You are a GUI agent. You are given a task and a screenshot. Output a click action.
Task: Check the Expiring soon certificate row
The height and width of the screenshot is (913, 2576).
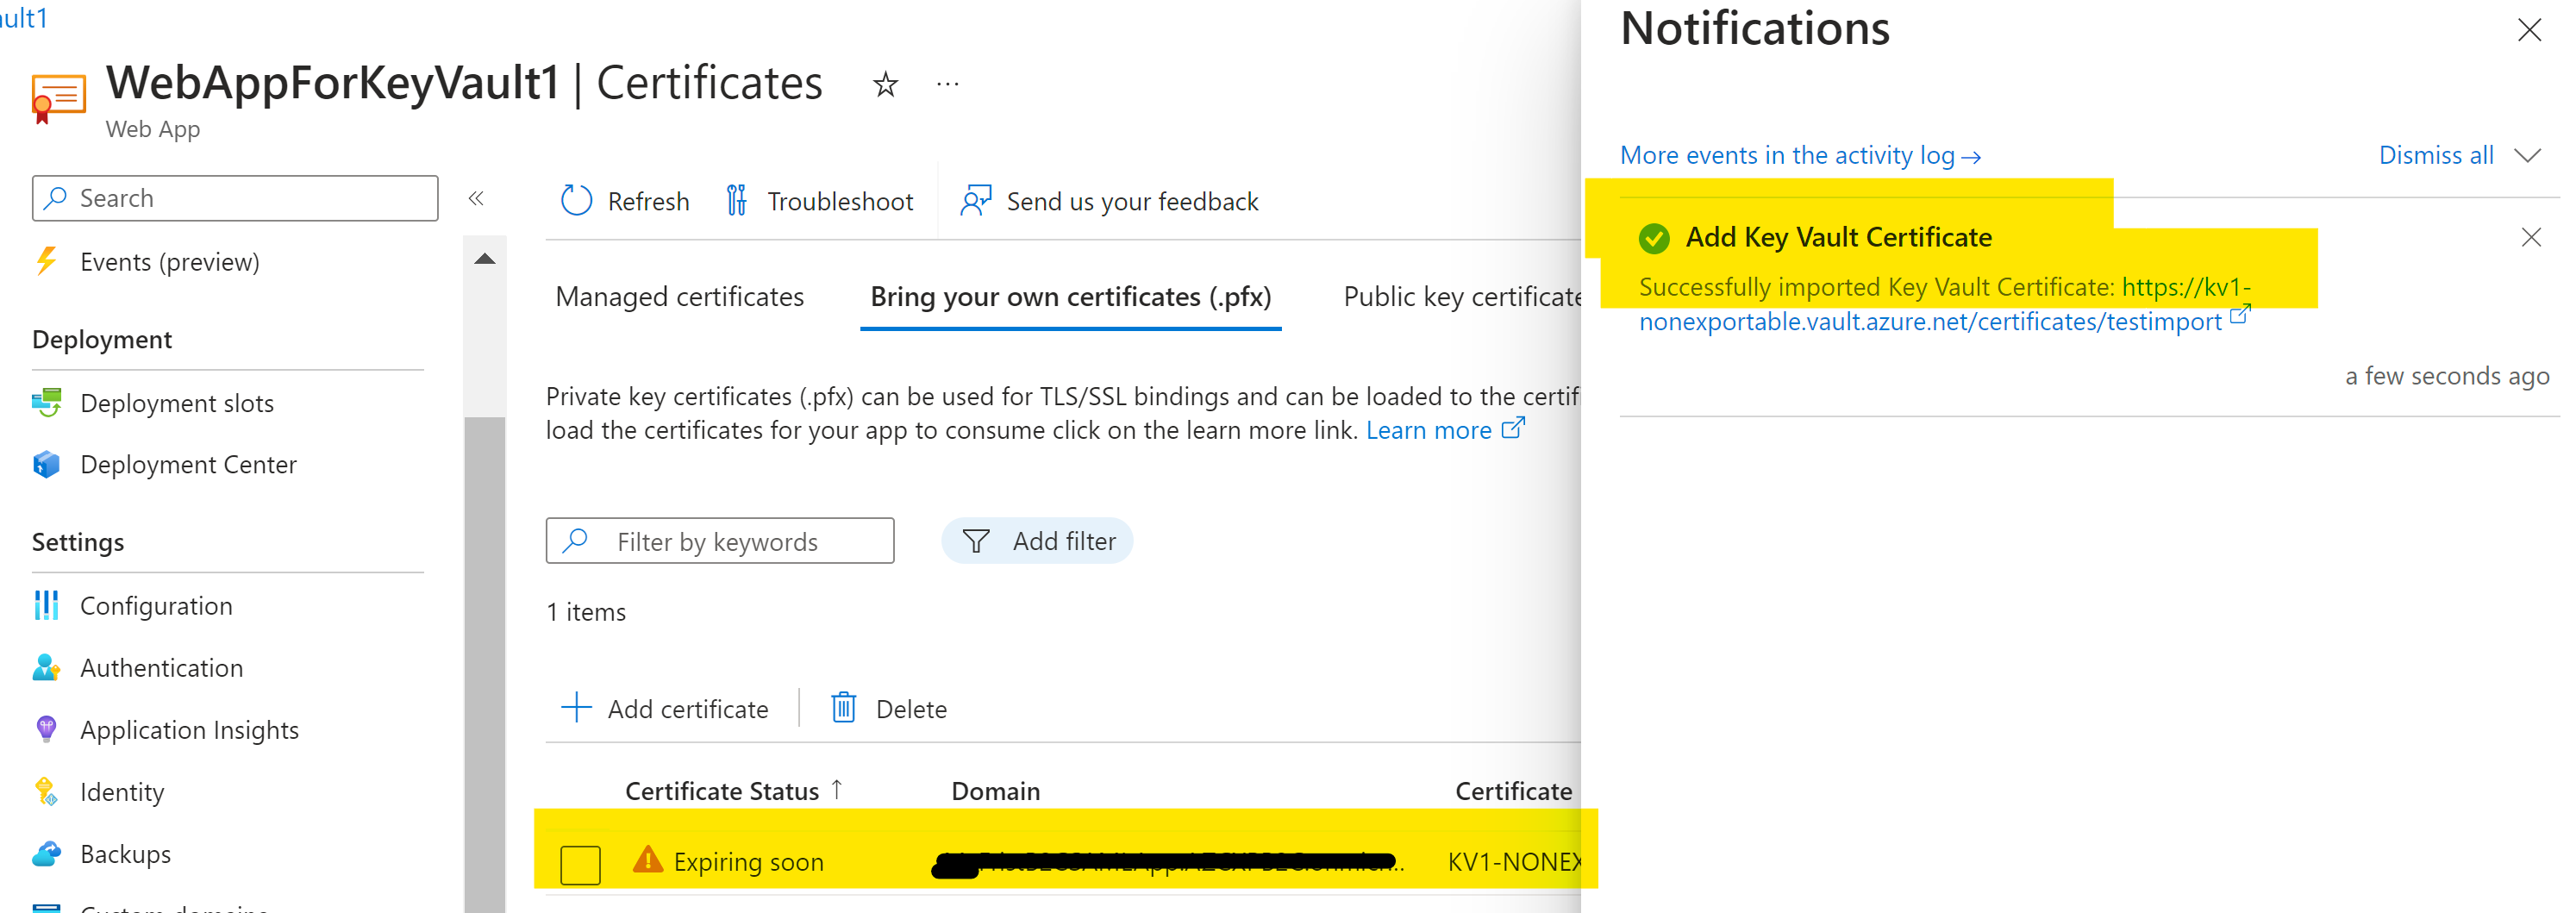pyautogui.click(x=580, y=863)
